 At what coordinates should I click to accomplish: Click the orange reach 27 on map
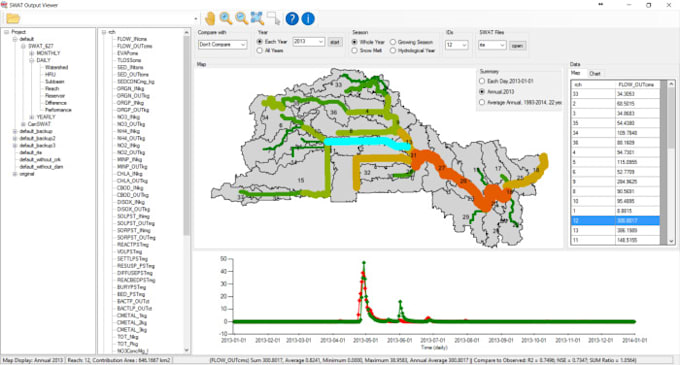pos(442,168)
